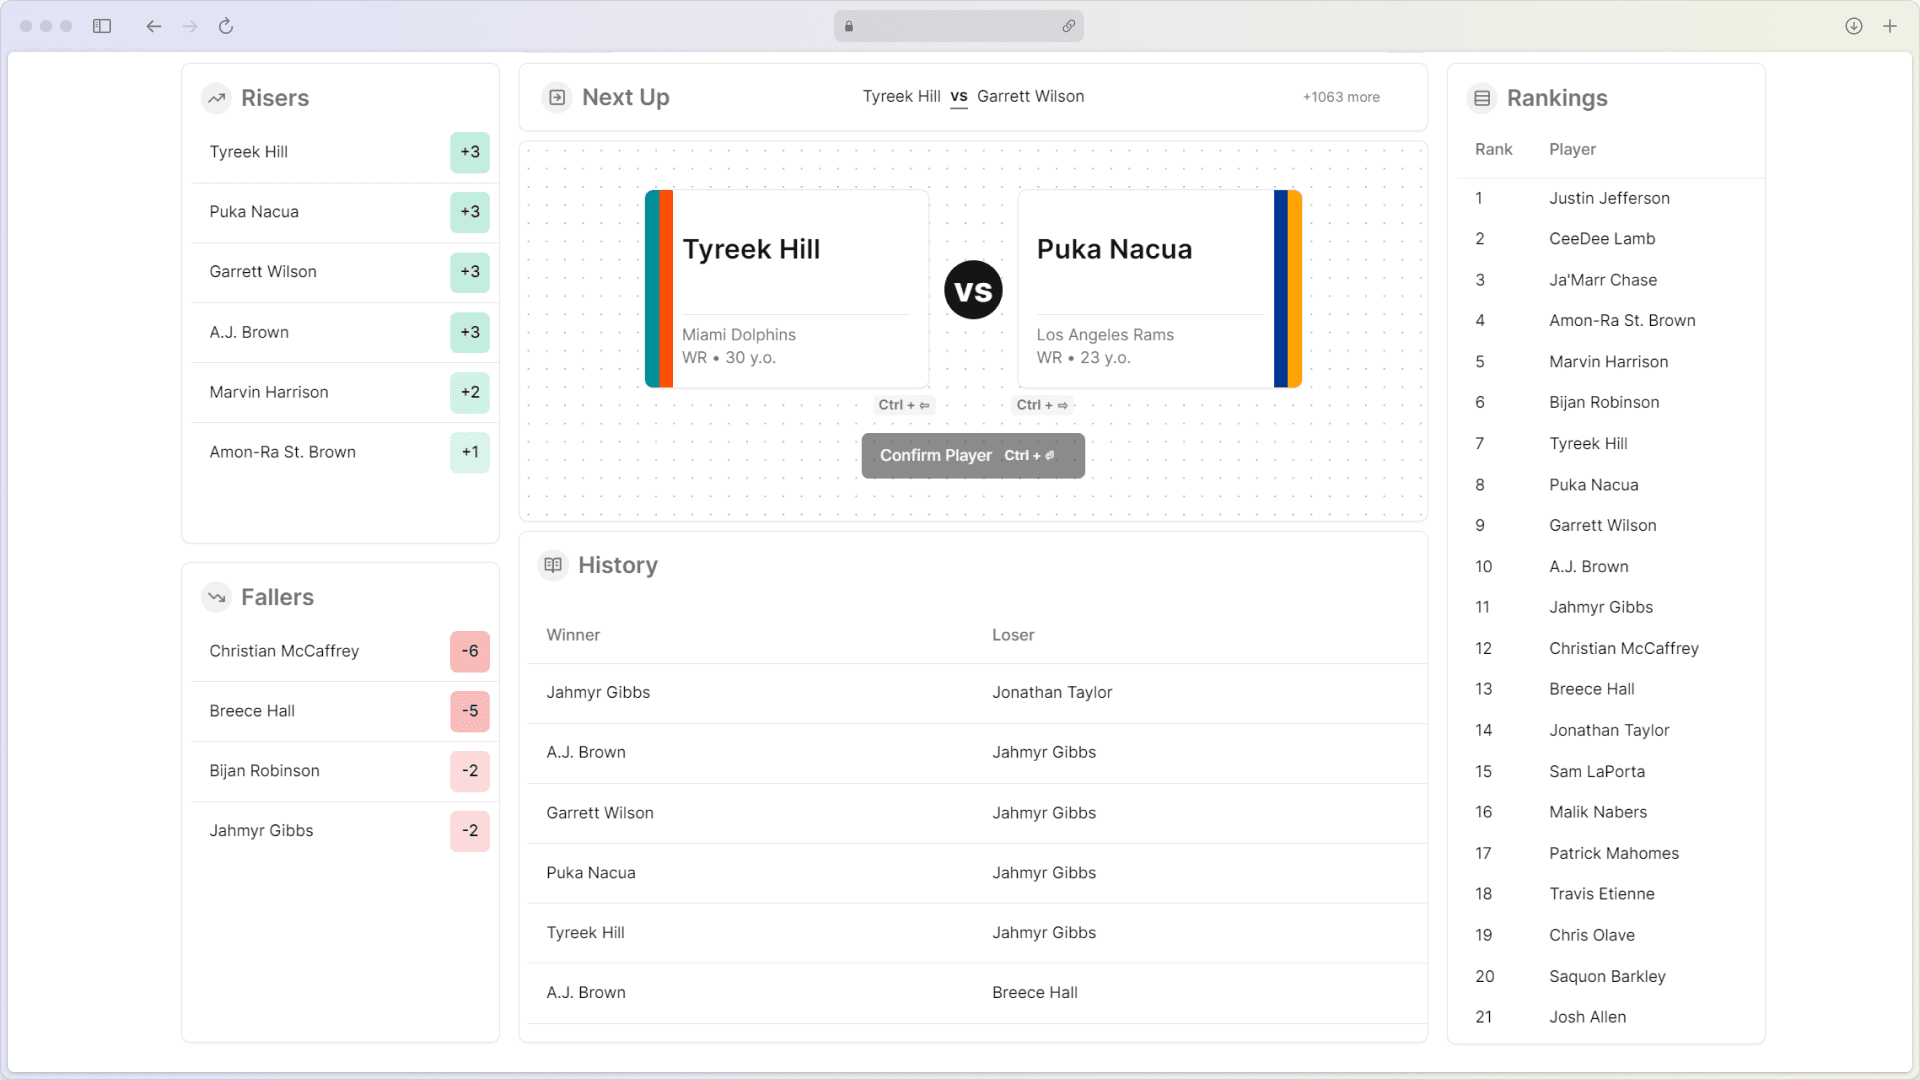Click the +1063 more link
Viewport: 1920px width, 1080px height.
pos(1341,96)
